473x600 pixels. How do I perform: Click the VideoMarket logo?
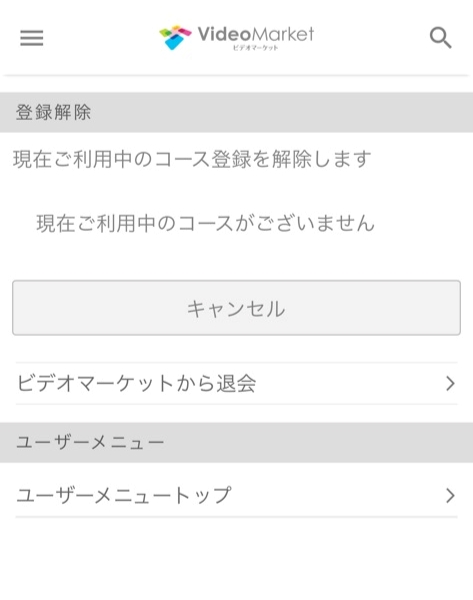(236, 38)
